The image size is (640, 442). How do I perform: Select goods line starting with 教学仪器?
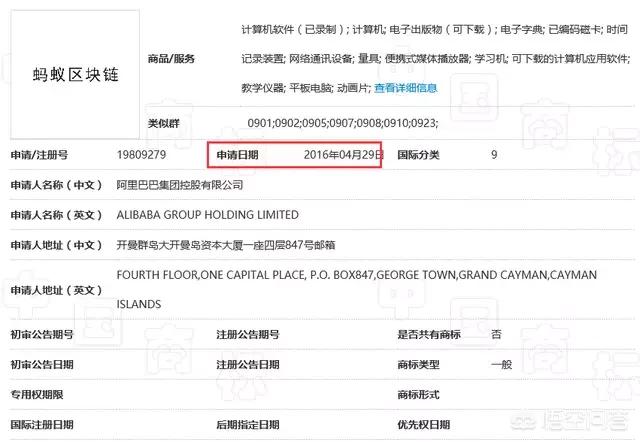306,88
